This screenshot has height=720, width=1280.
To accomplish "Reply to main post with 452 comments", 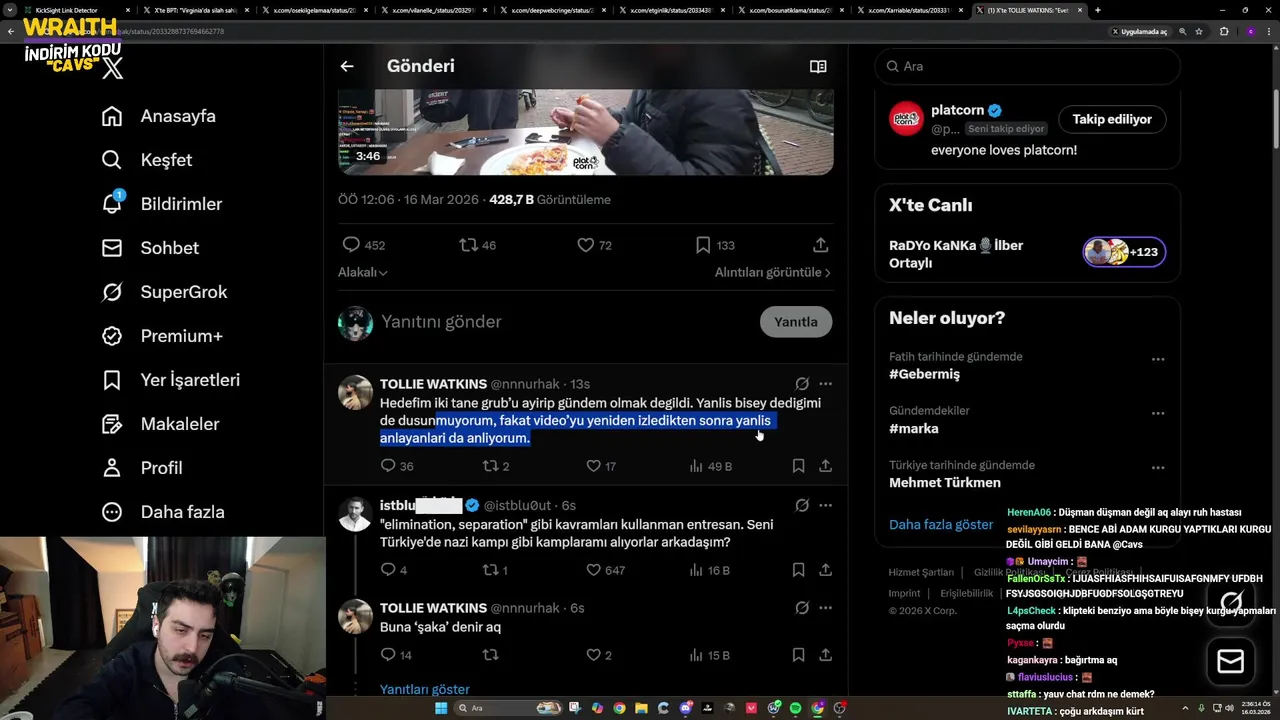I will (x=363, y=245).
